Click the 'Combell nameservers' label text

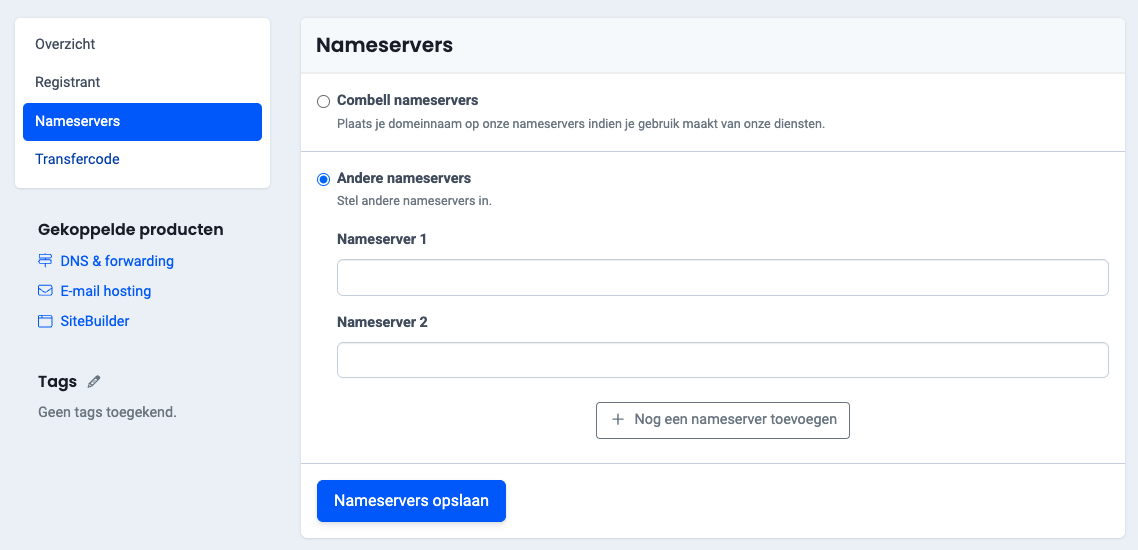[407, 100]
